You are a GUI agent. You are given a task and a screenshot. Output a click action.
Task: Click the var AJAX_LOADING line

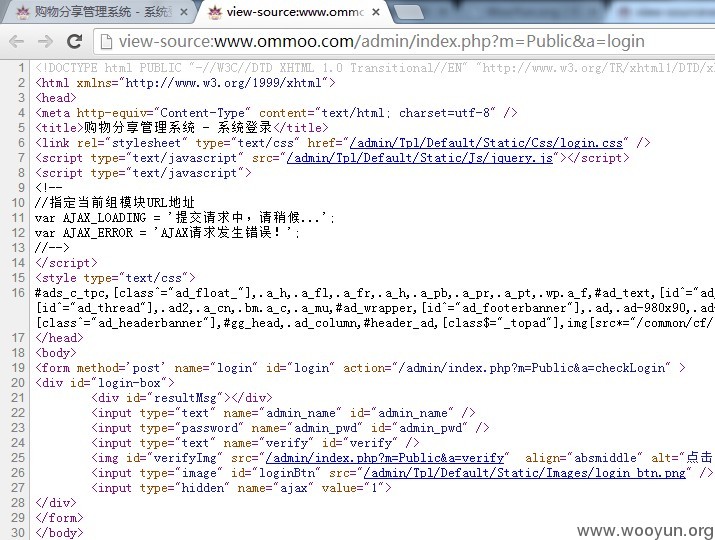tap(185, 218)
